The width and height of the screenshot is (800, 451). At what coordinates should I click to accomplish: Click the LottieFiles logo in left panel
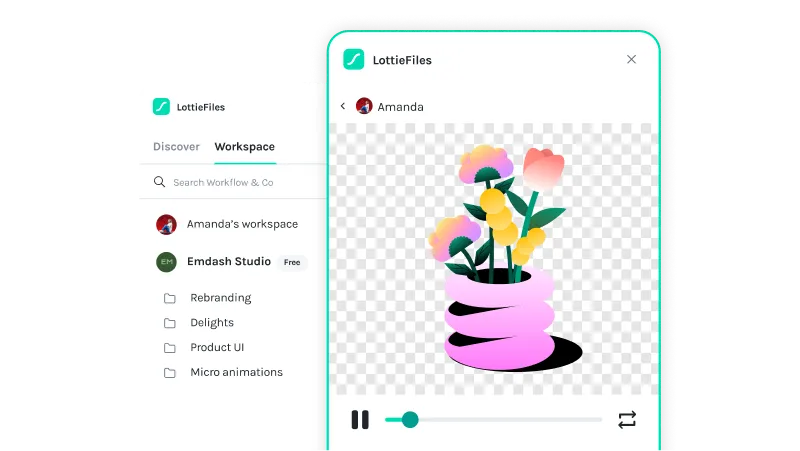click(161, 107)
